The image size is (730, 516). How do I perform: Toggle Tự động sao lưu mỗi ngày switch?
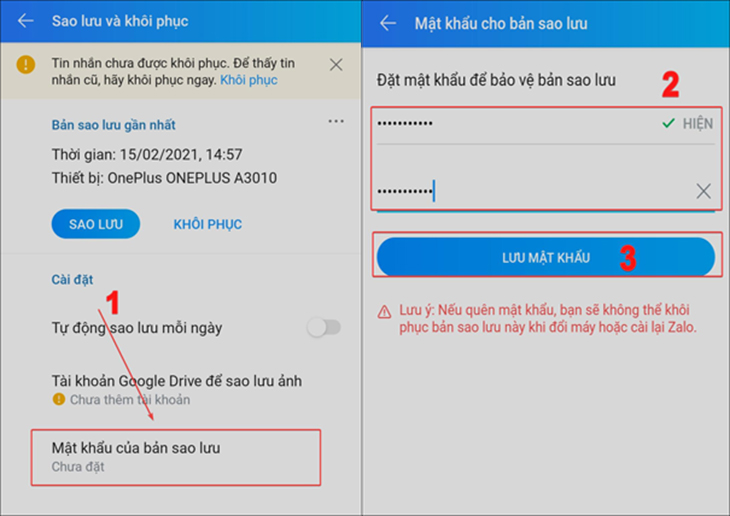(x=324, y=327)
